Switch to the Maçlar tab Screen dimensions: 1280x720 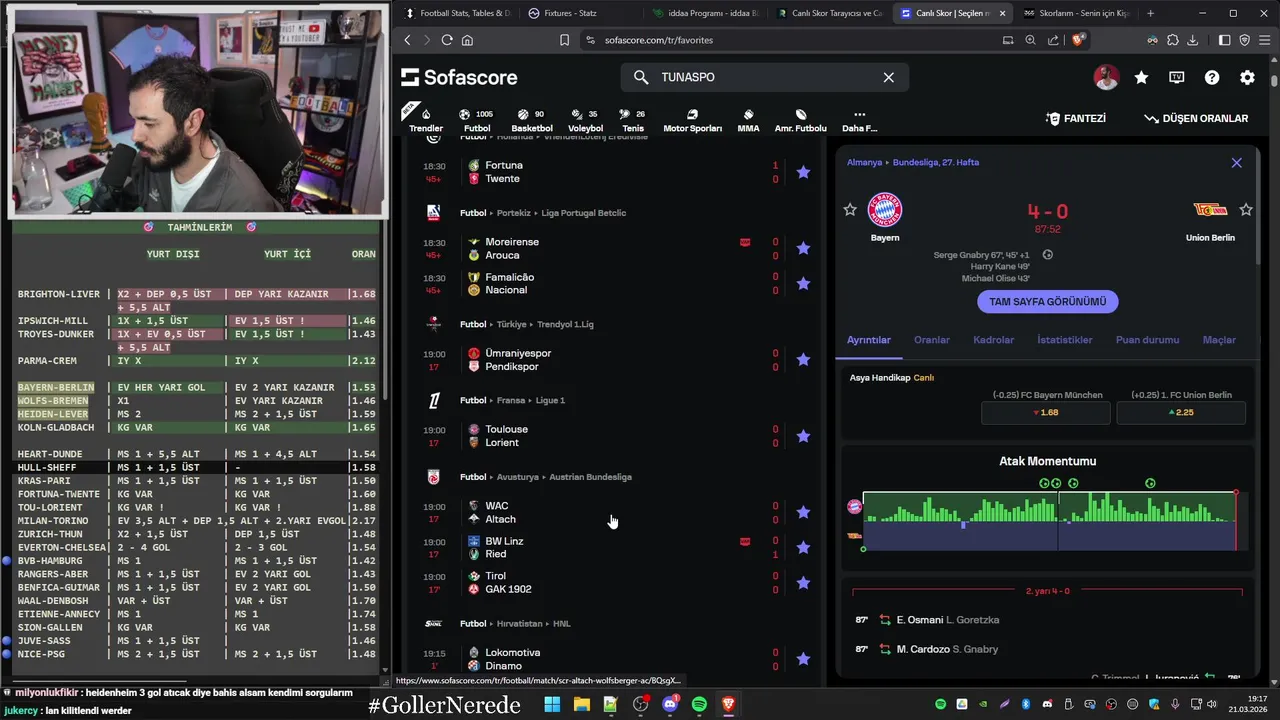tap(1218, 340)
